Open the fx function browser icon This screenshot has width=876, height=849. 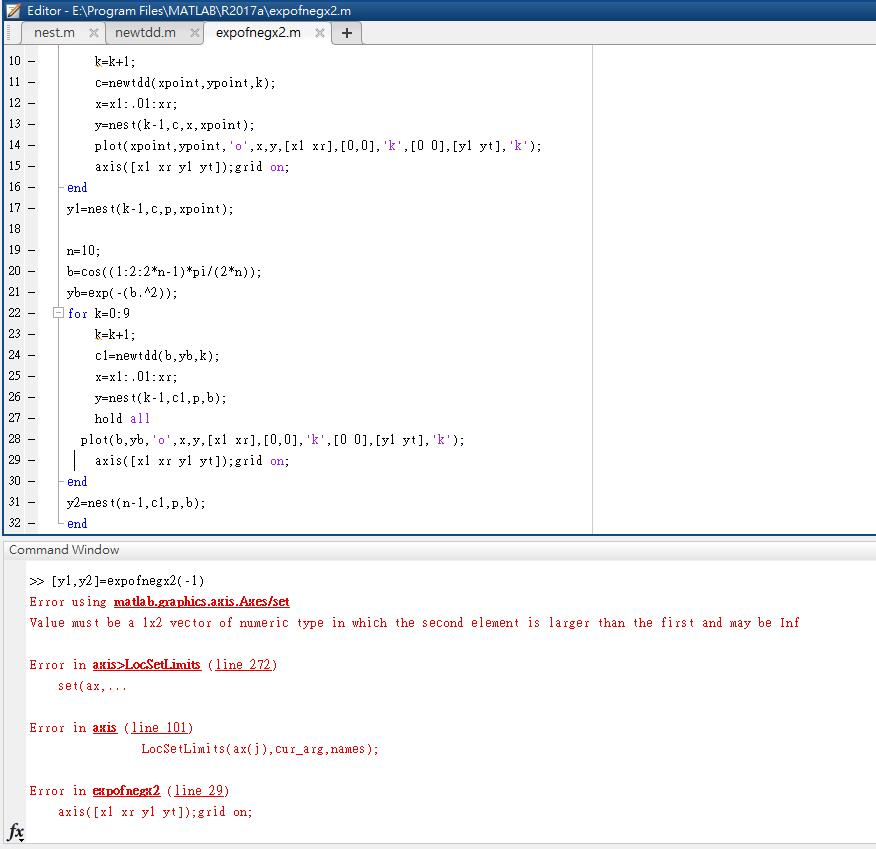pos(16,832)
